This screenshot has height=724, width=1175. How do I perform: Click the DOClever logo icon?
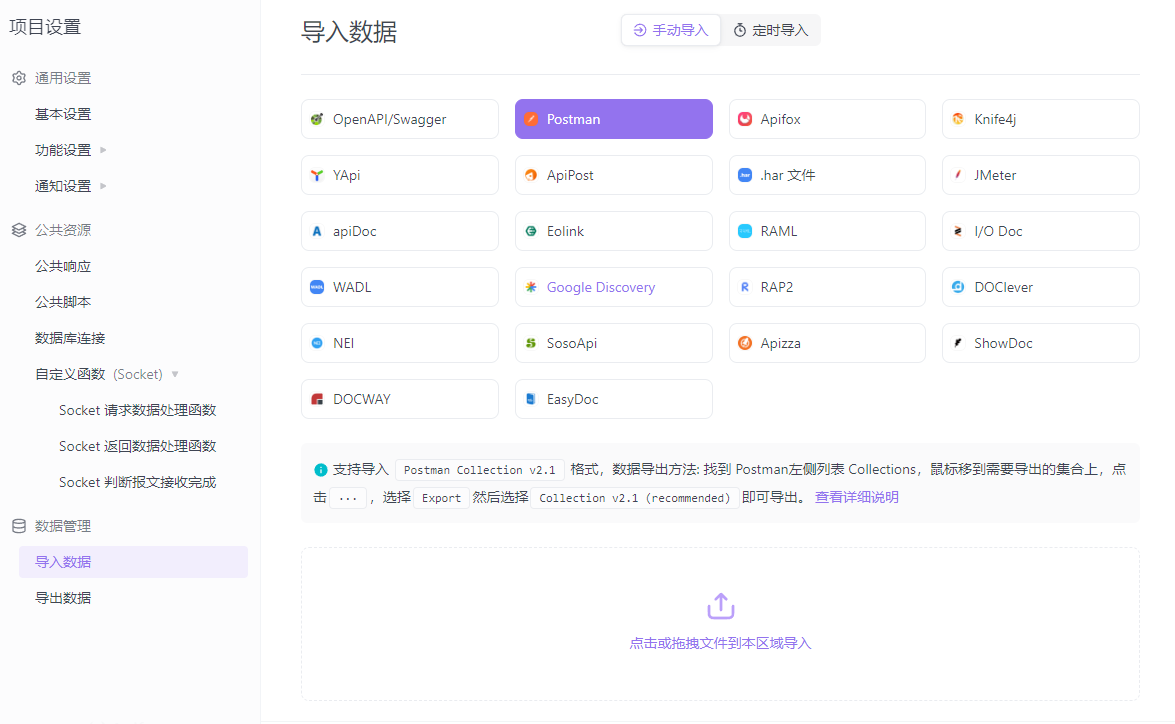pyautogui.click(x=958, y=287)
